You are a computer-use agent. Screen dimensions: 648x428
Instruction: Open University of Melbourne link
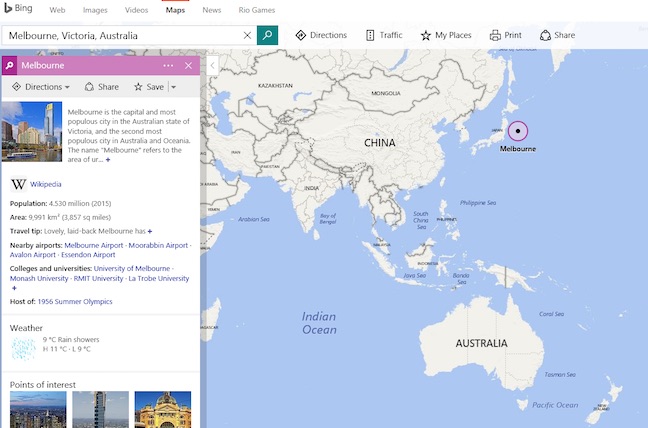tap(132, 269)
